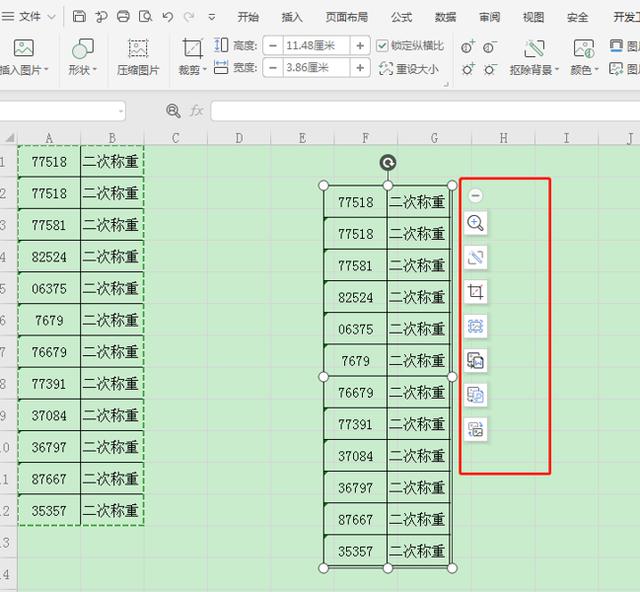Click into the formula bar input

(425, 111)
